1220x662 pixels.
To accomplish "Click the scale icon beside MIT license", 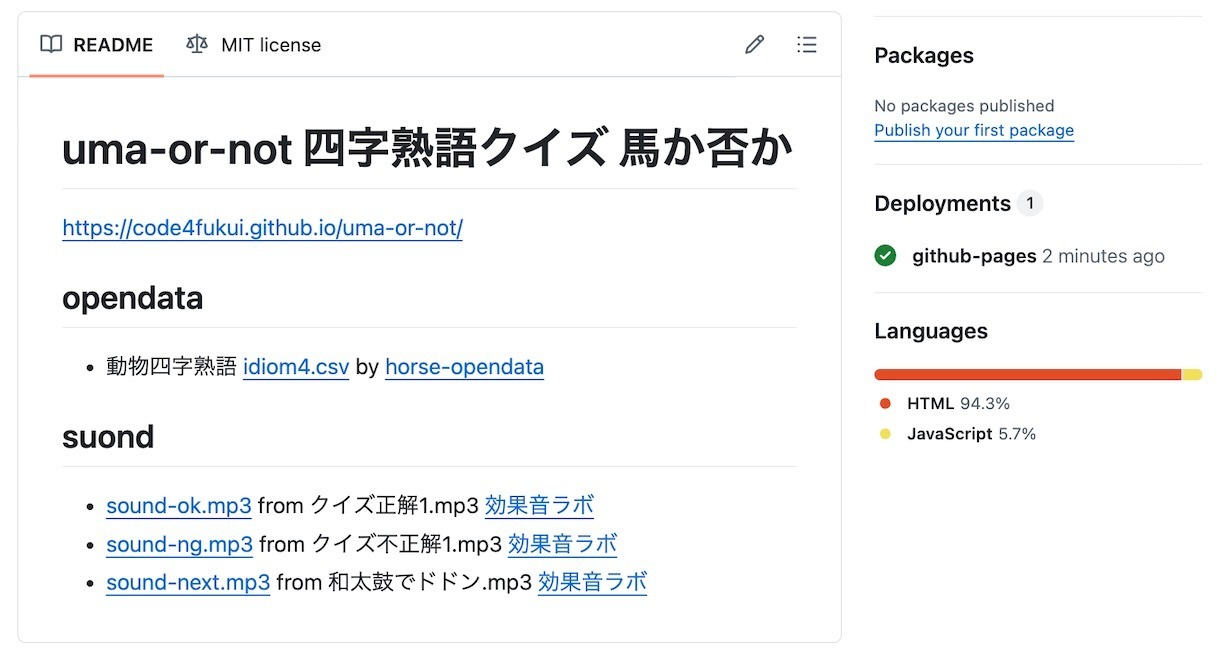I will tap(197, 45).
